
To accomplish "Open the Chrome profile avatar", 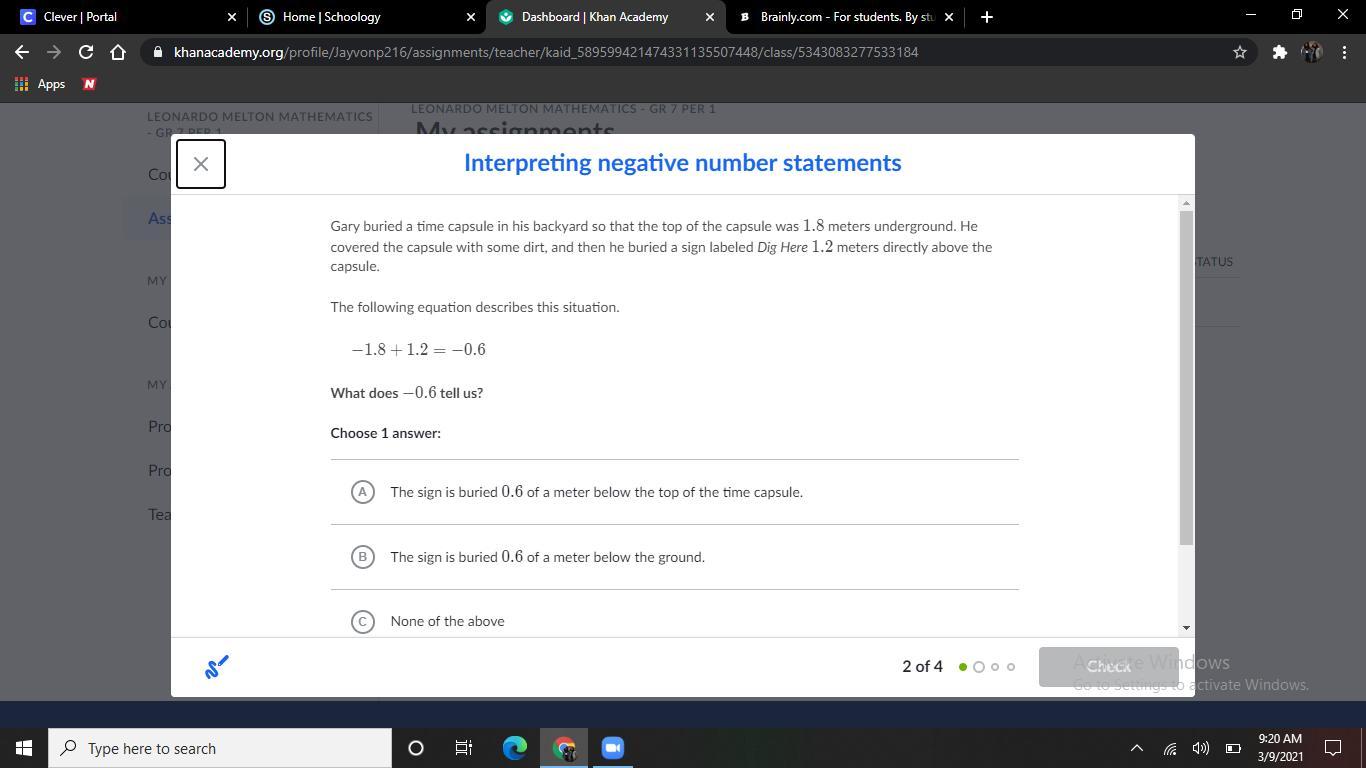I will coord(1312,52).
